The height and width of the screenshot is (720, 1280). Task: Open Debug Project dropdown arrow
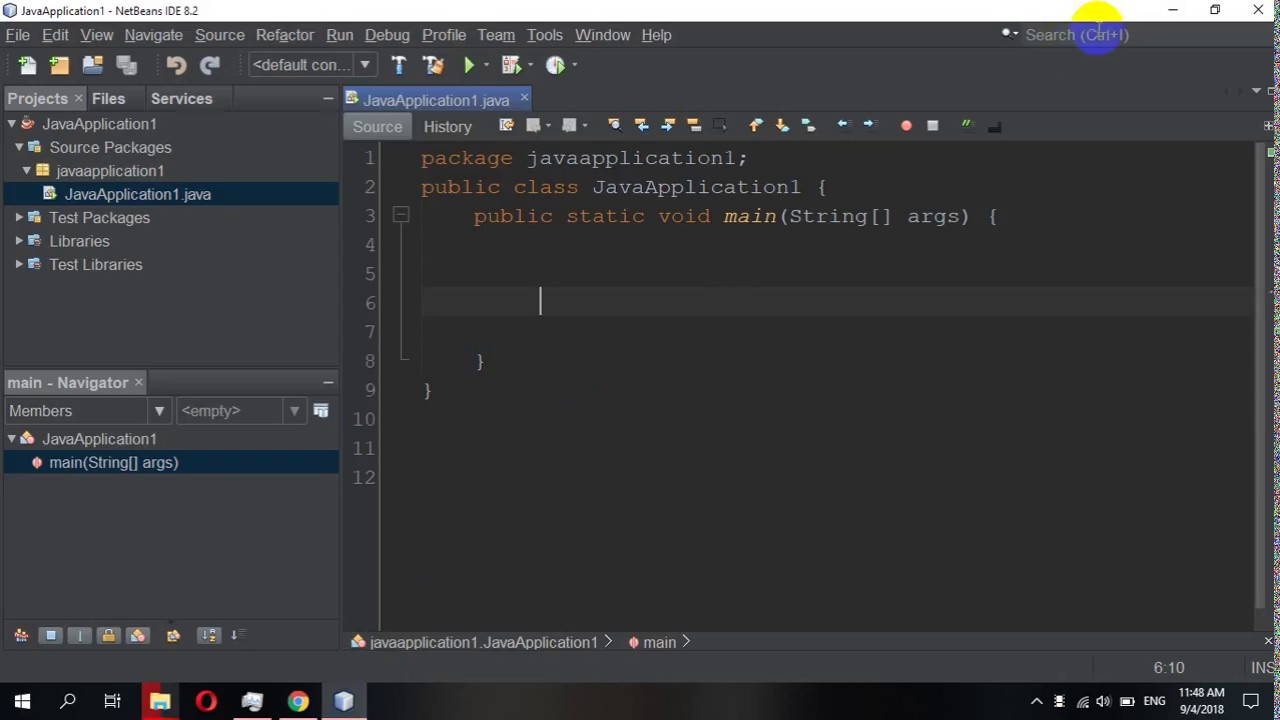pos(530,65)
